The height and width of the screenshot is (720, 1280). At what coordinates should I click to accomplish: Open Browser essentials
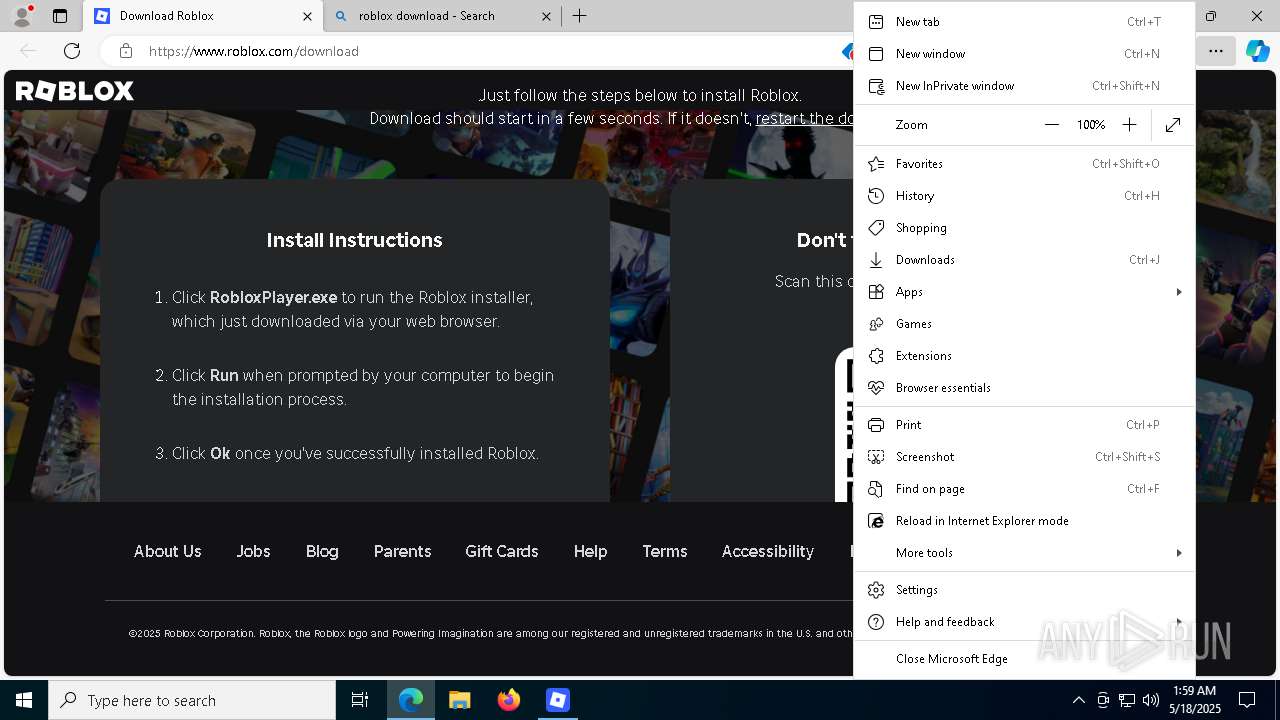click(x=1024, y=388)
